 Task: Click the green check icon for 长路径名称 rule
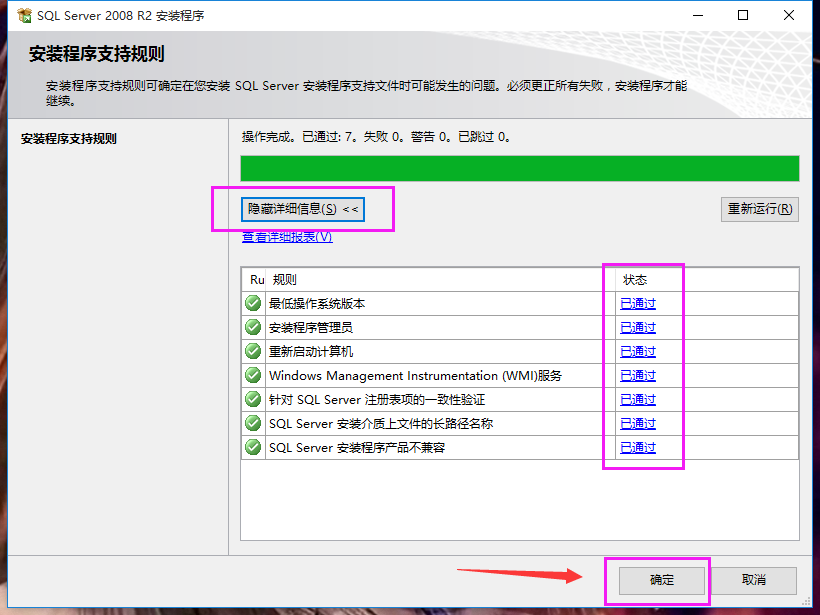(x=253, y=424)
